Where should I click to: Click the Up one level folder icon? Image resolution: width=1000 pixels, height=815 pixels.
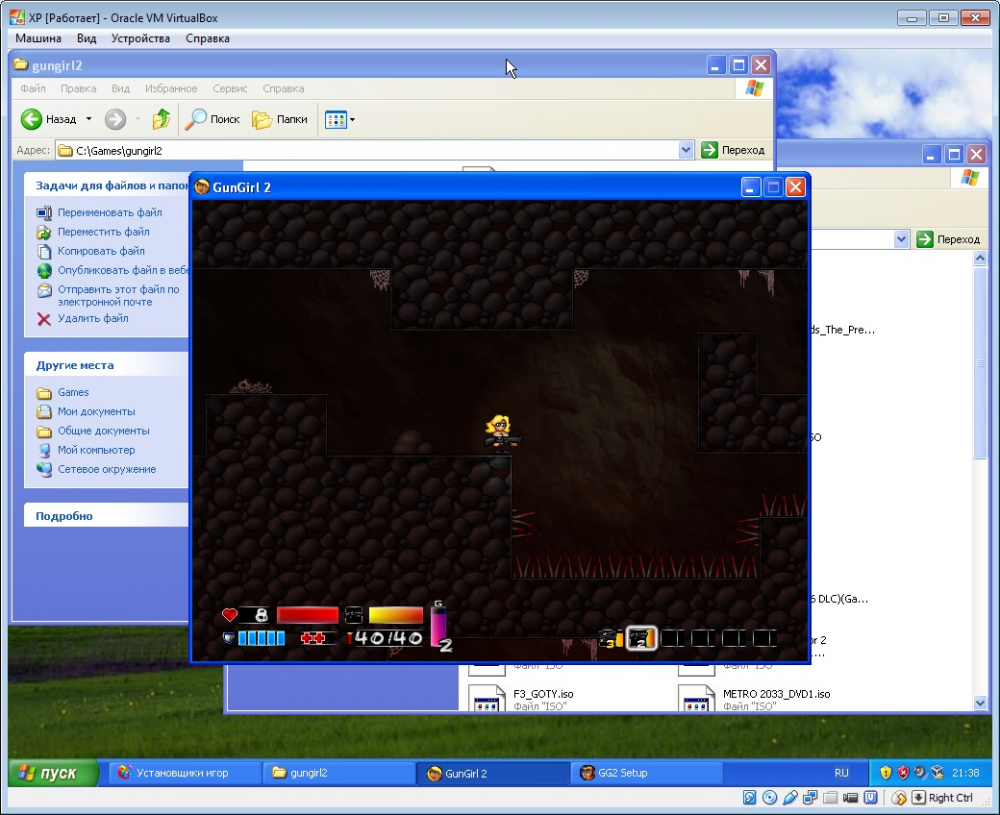[161, 119]
